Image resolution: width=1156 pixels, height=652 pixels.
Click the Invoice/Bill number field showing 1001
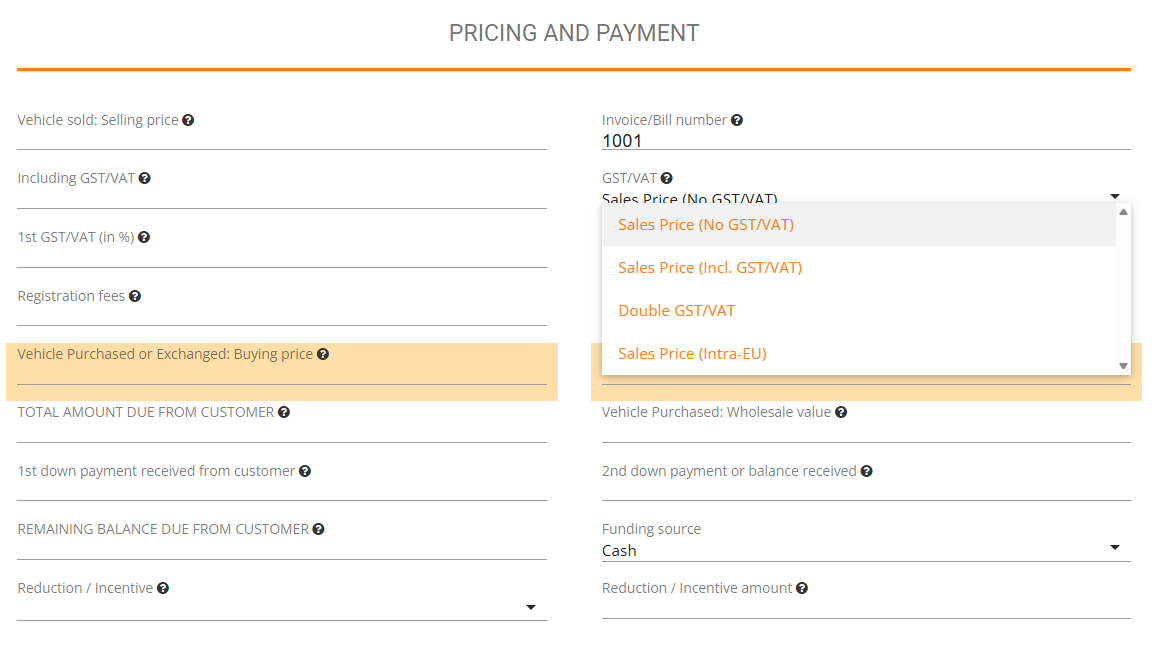pos(865,141)
